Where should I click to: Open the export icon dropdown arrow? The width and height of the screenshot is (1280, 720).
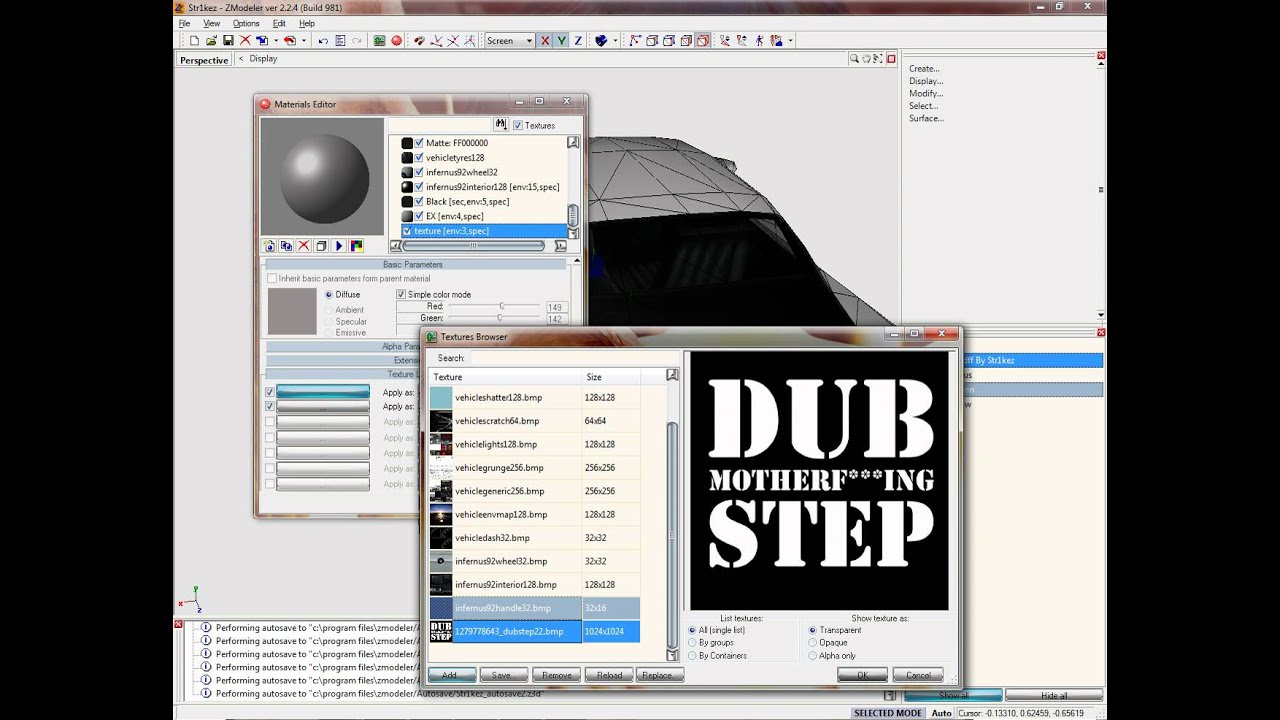[304, 40]
